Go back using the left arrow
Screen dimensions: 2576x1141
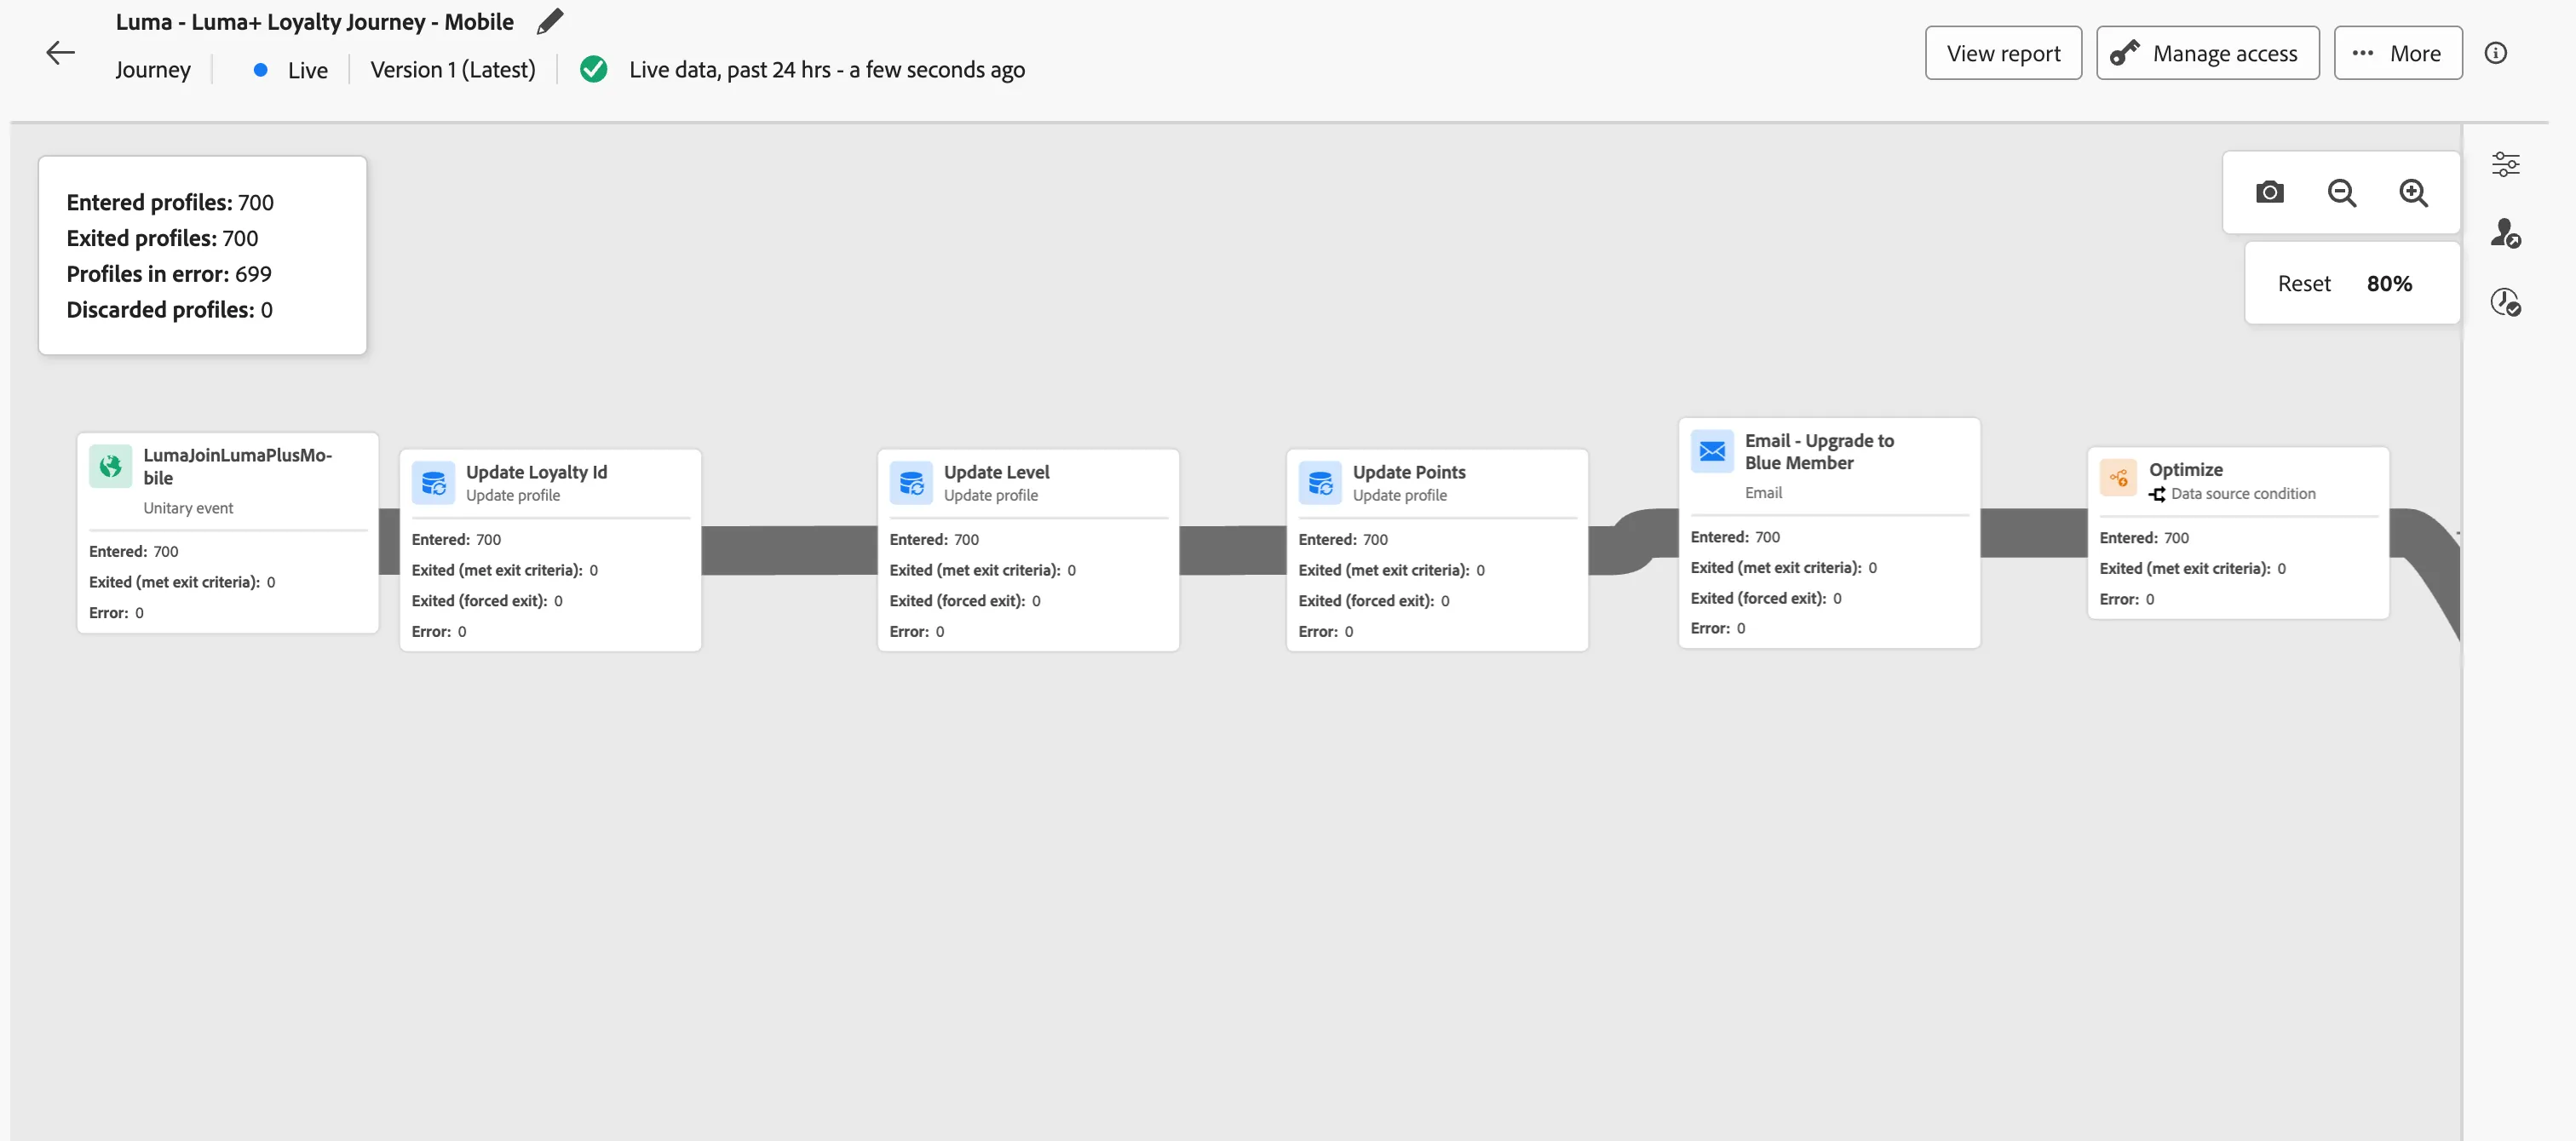point(60,53)
